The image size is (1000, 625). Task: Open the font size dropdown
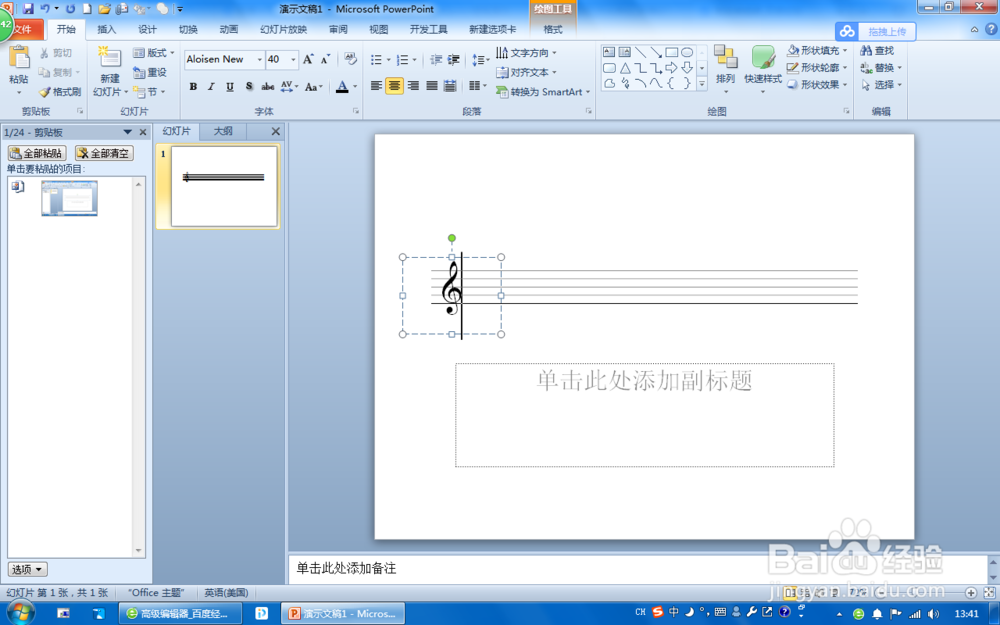pyautogui.click(x=291, y=59)
